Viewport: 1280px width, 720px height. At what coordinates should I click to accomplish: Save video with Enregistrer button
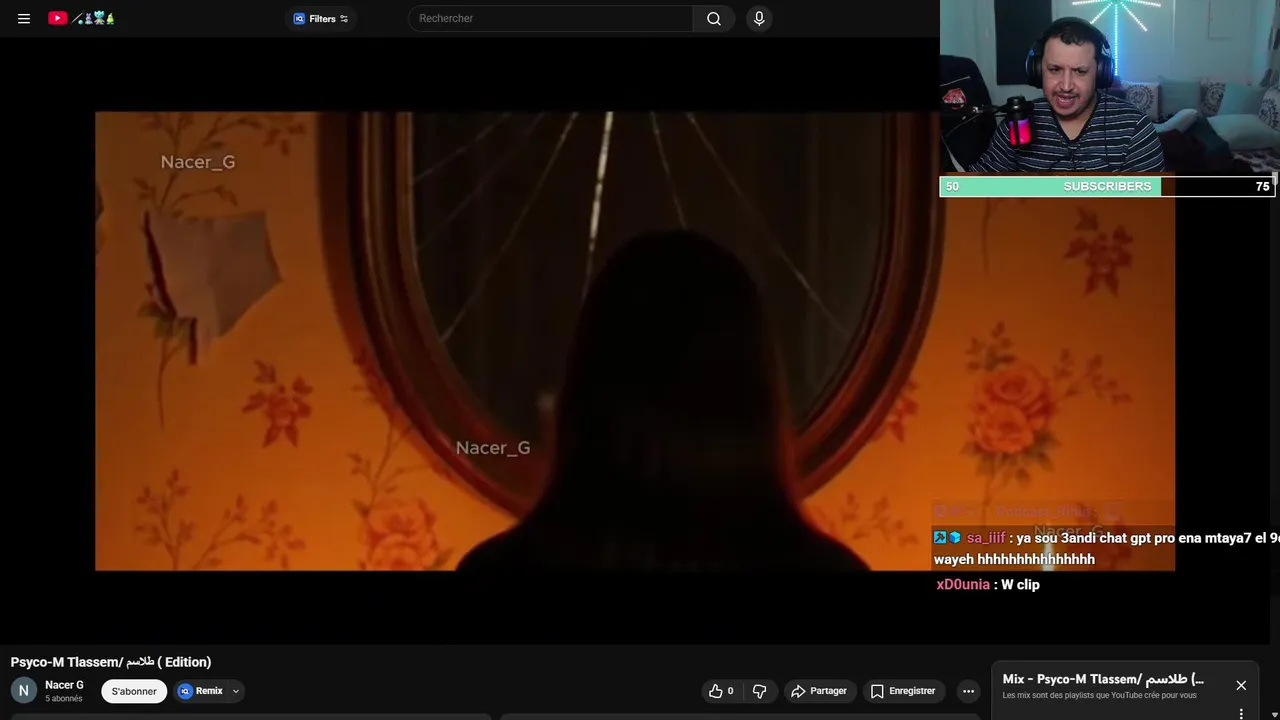903,691
